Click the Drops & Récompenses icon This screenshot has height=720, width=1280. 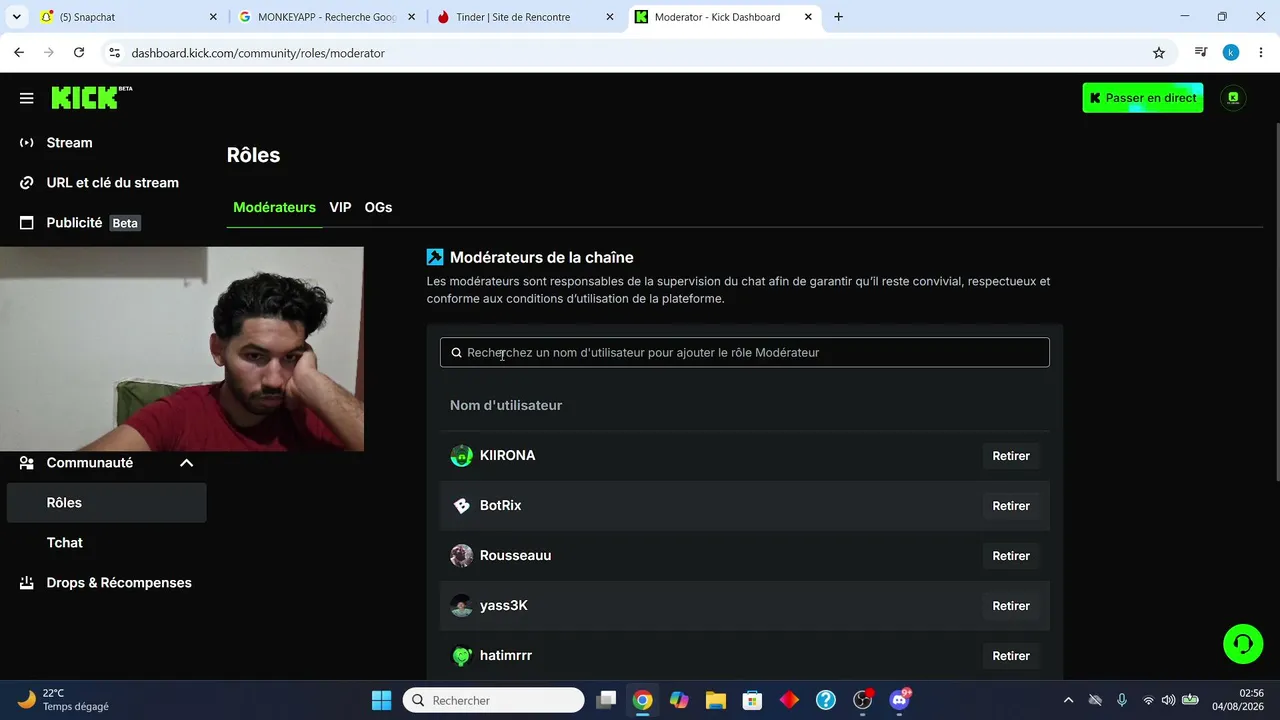(27, 583)
